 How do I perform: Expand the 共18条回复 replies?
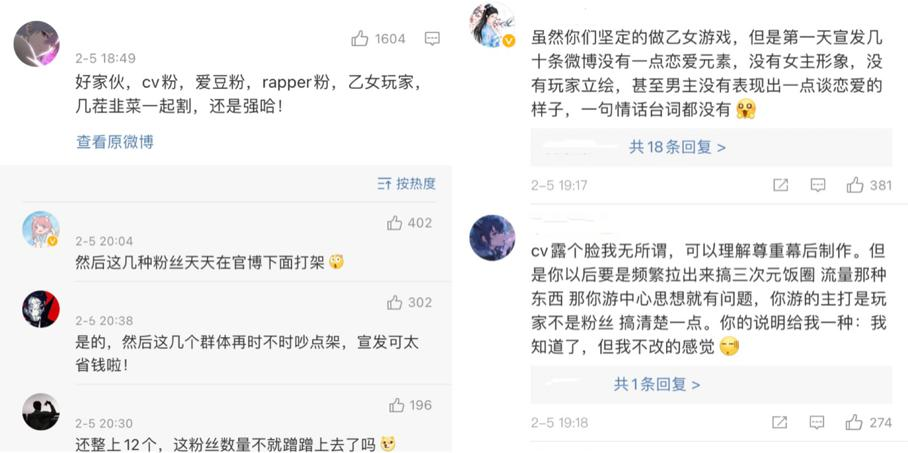677,147
